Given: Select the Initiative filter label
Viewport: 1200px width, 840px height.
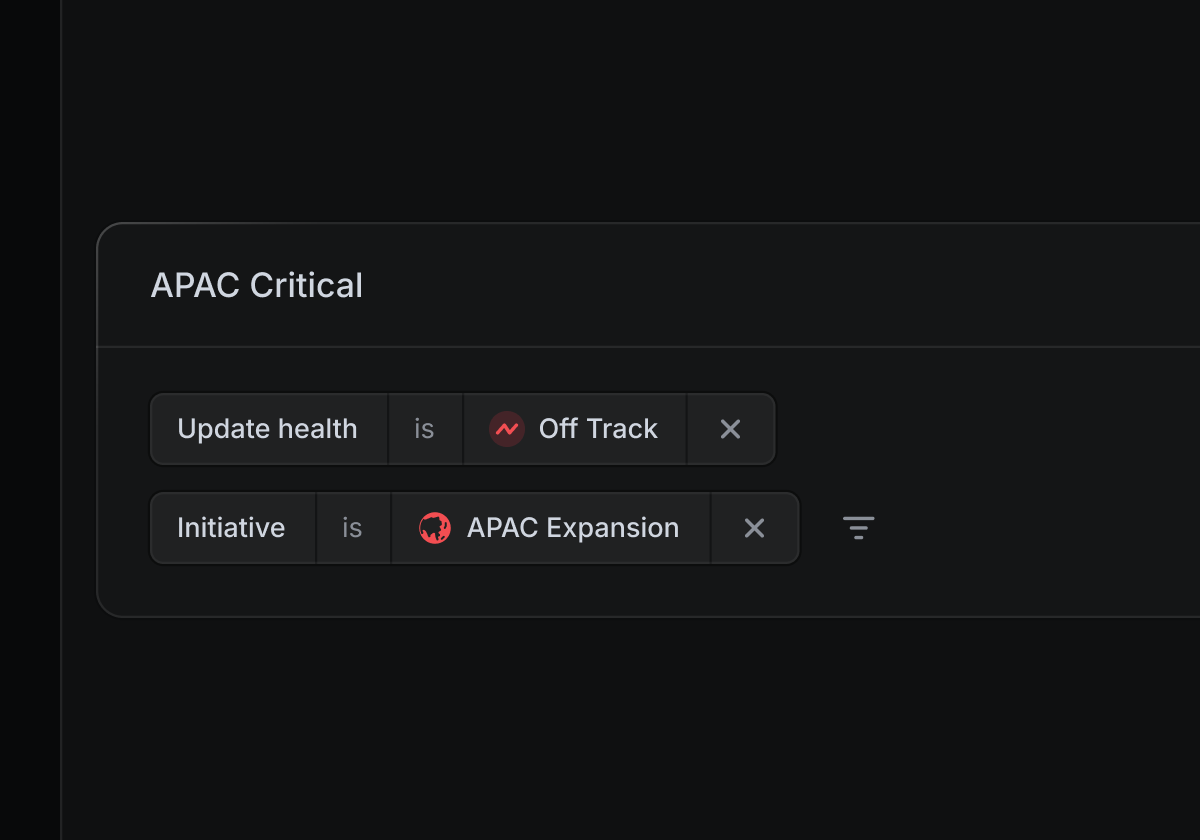Looking at the screenshot, I should (x=232, y=528).
